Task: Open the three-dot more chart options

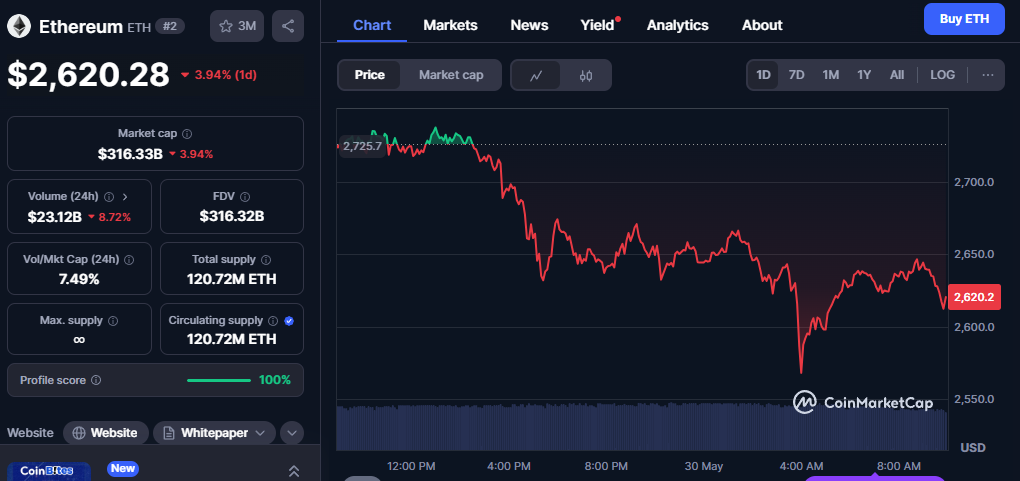Action: point(987,75)
